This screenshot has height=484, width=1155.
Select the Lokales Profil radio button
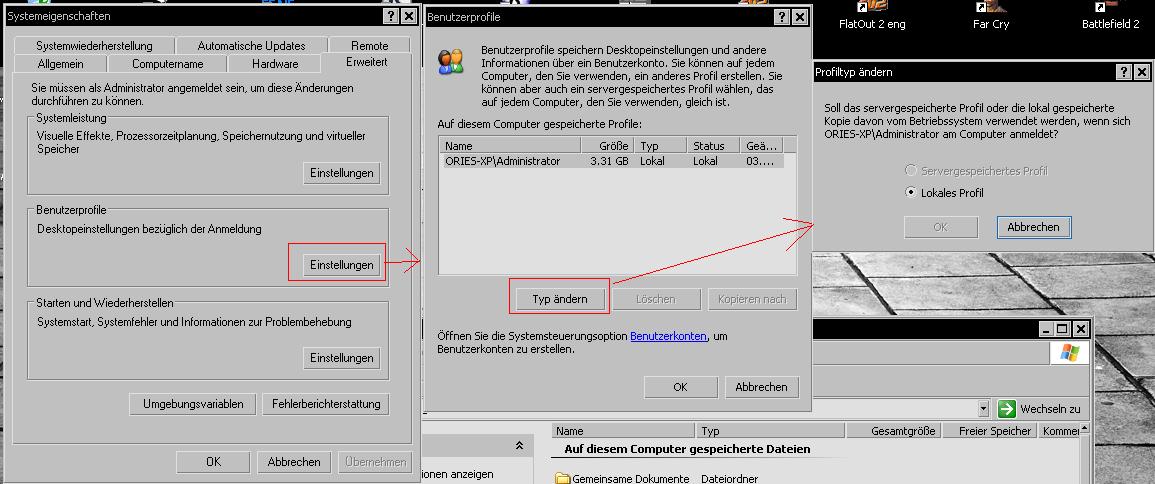(x=910, y=193)
